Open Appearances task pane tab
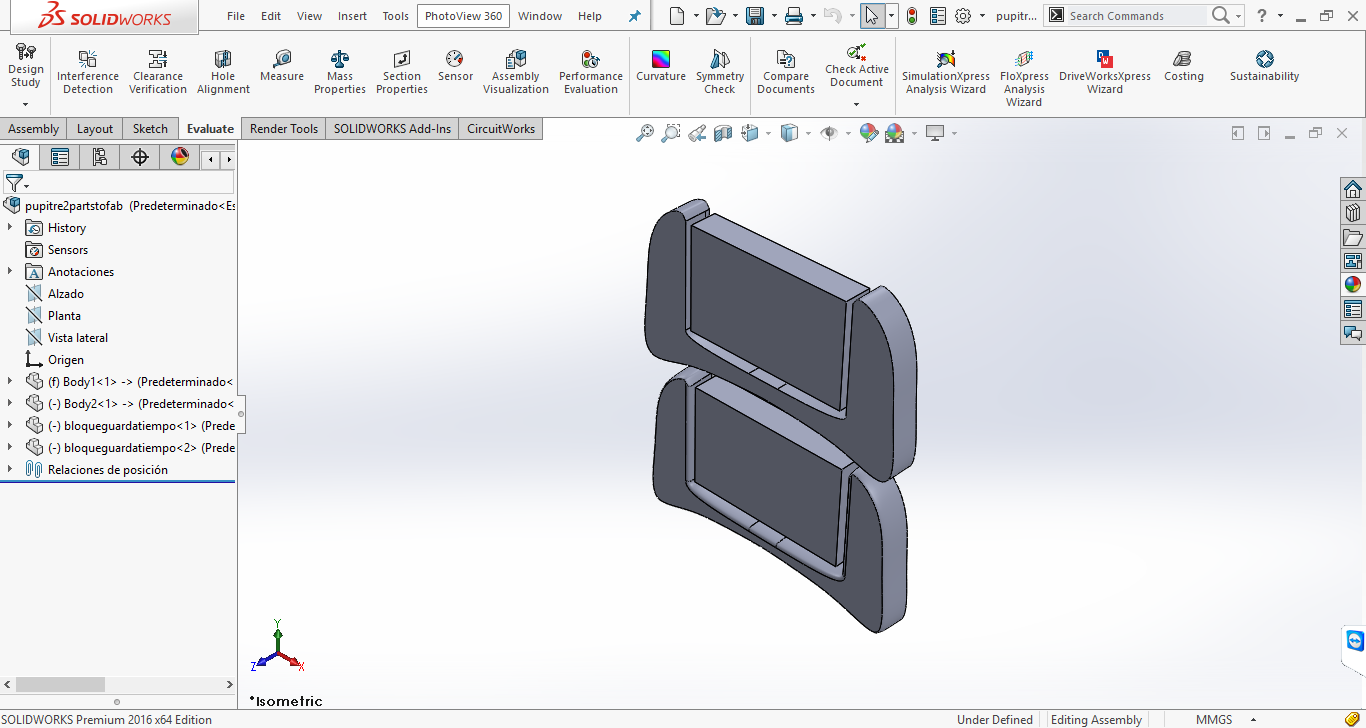The width and height of the screenshot is (1366, 728). 1353,285
